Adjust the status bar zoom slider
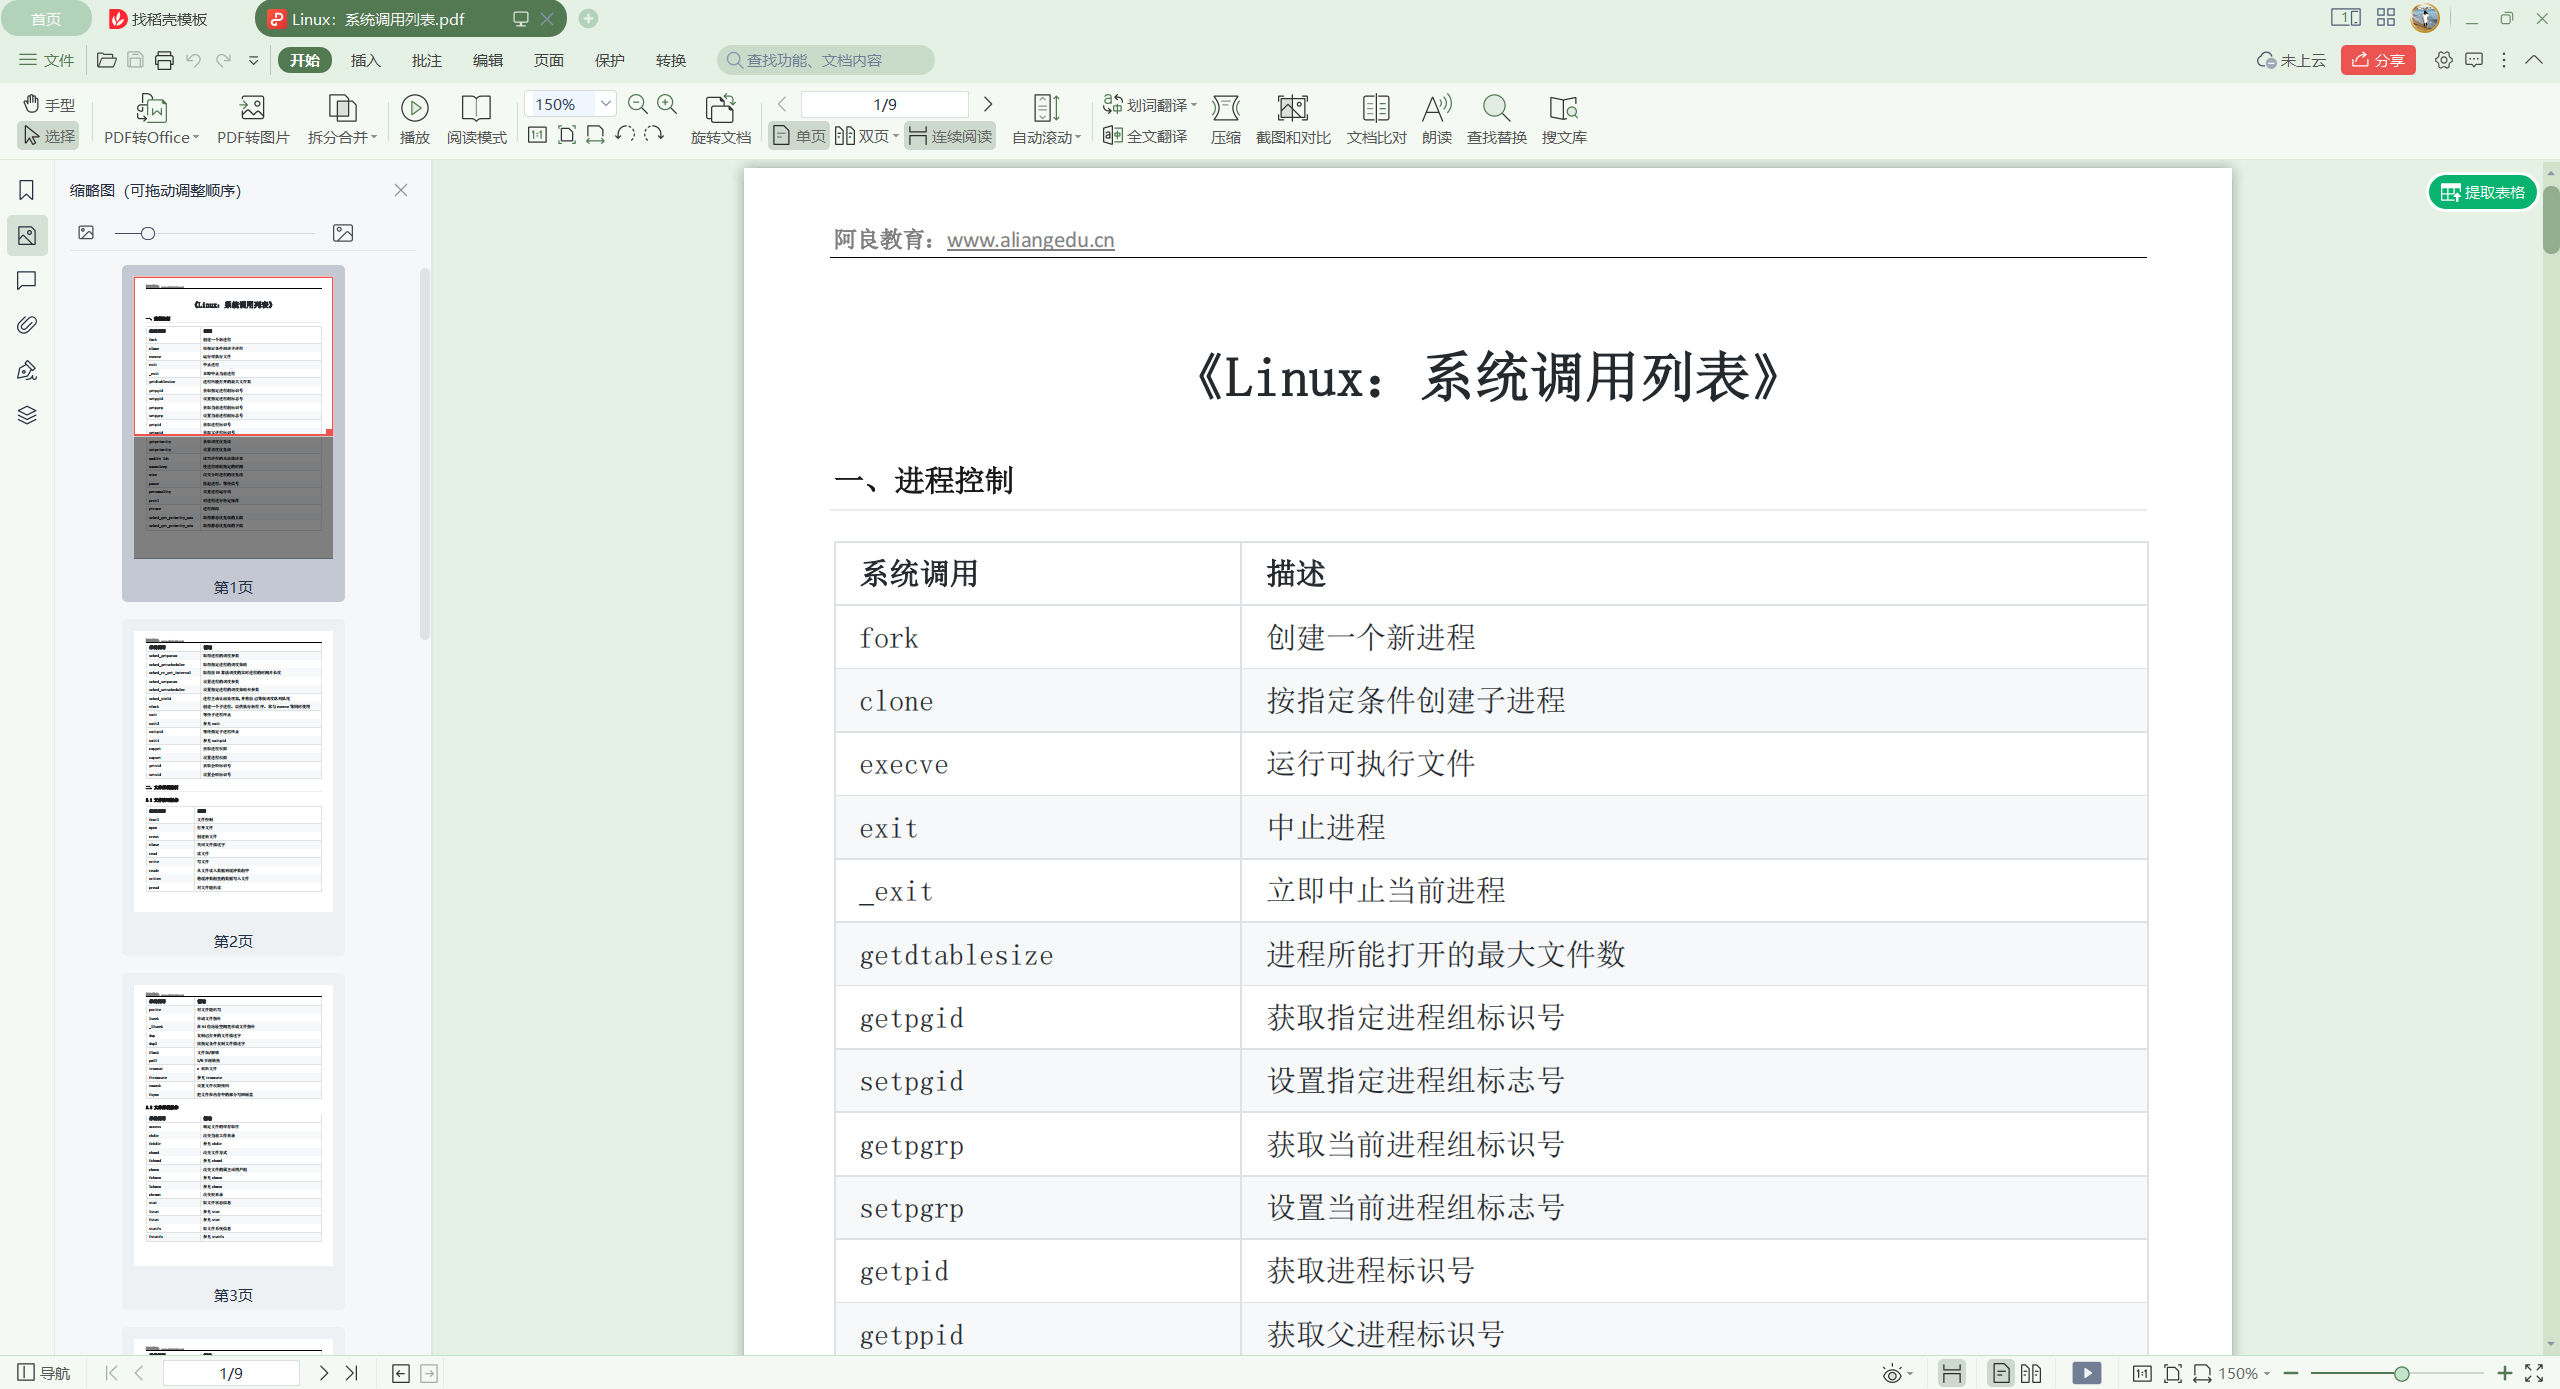 pos(2401,1373)
